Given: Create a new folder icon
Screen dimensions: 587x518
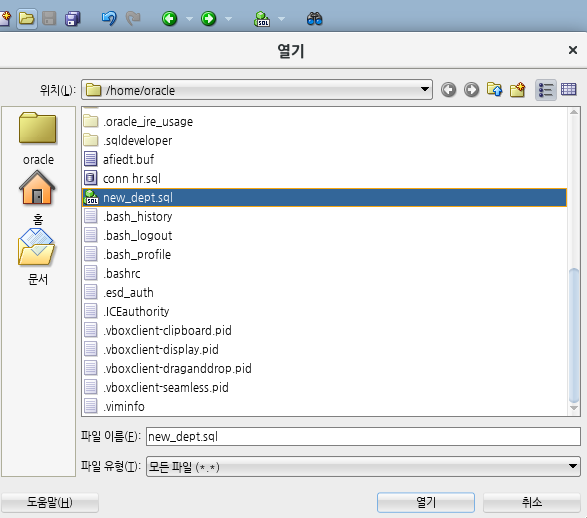Looking at the screenshot, I should click(x=518, y=90).
